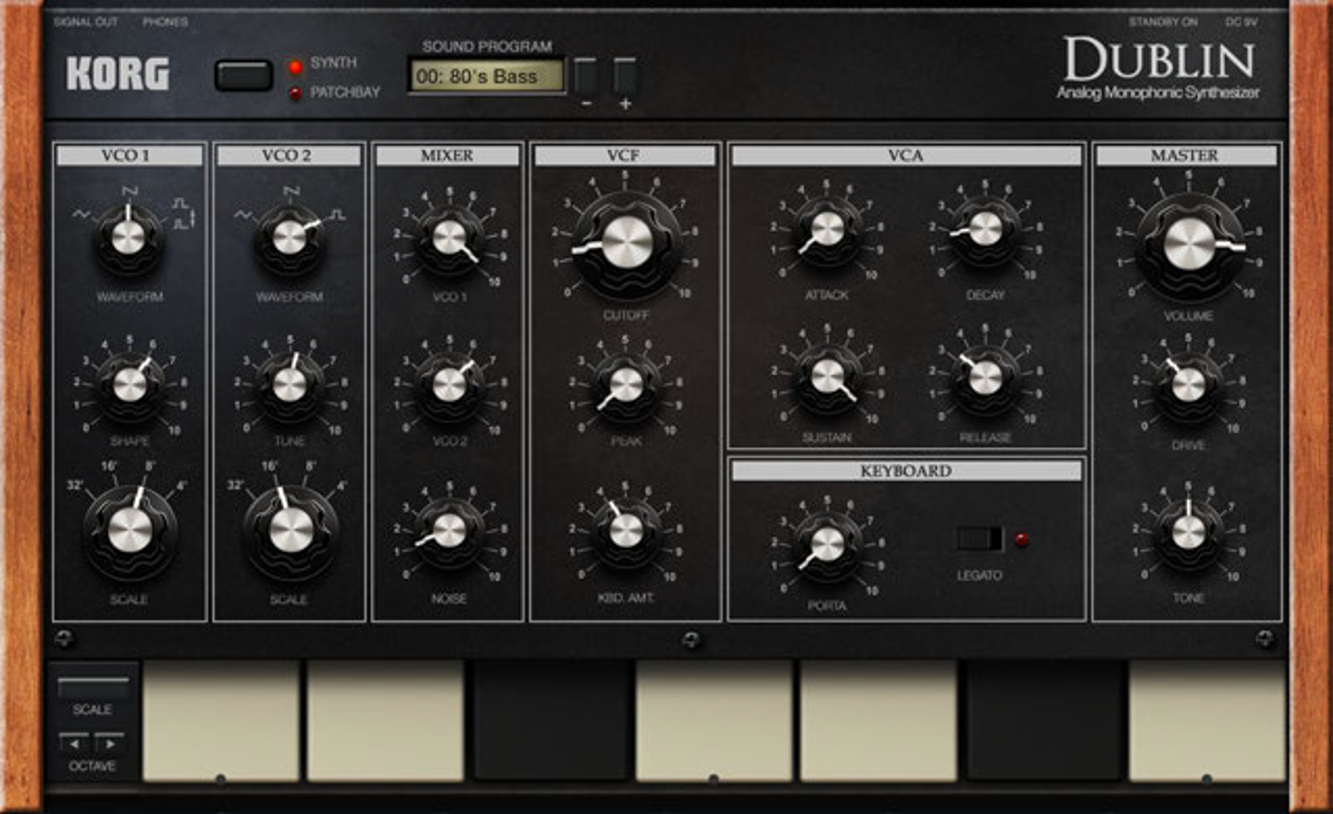Select previous sound program with minus button
The height and width of the screenshot is (814, 1333).
585,76
